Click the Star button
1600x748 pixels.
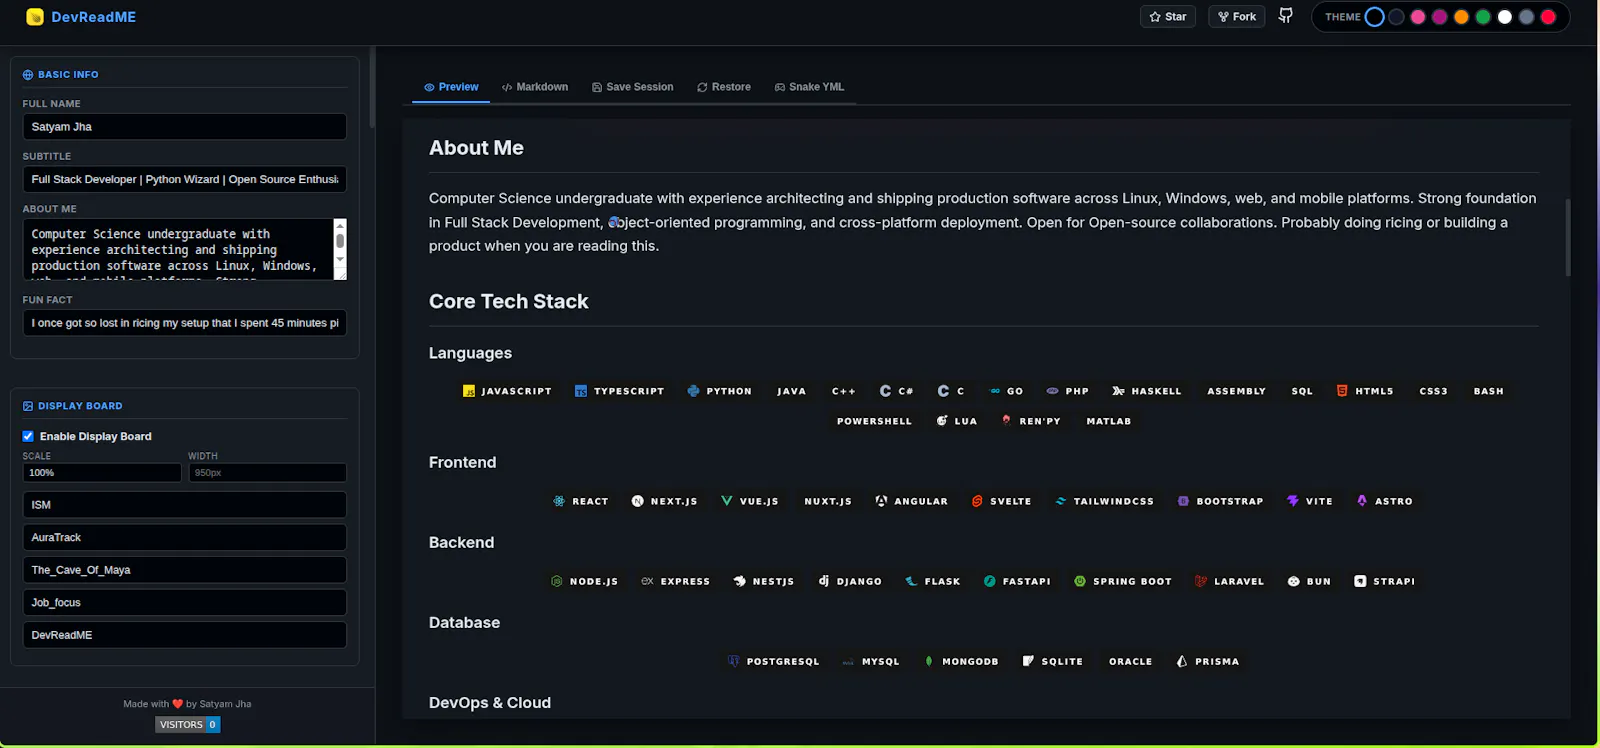[1168, 16]
